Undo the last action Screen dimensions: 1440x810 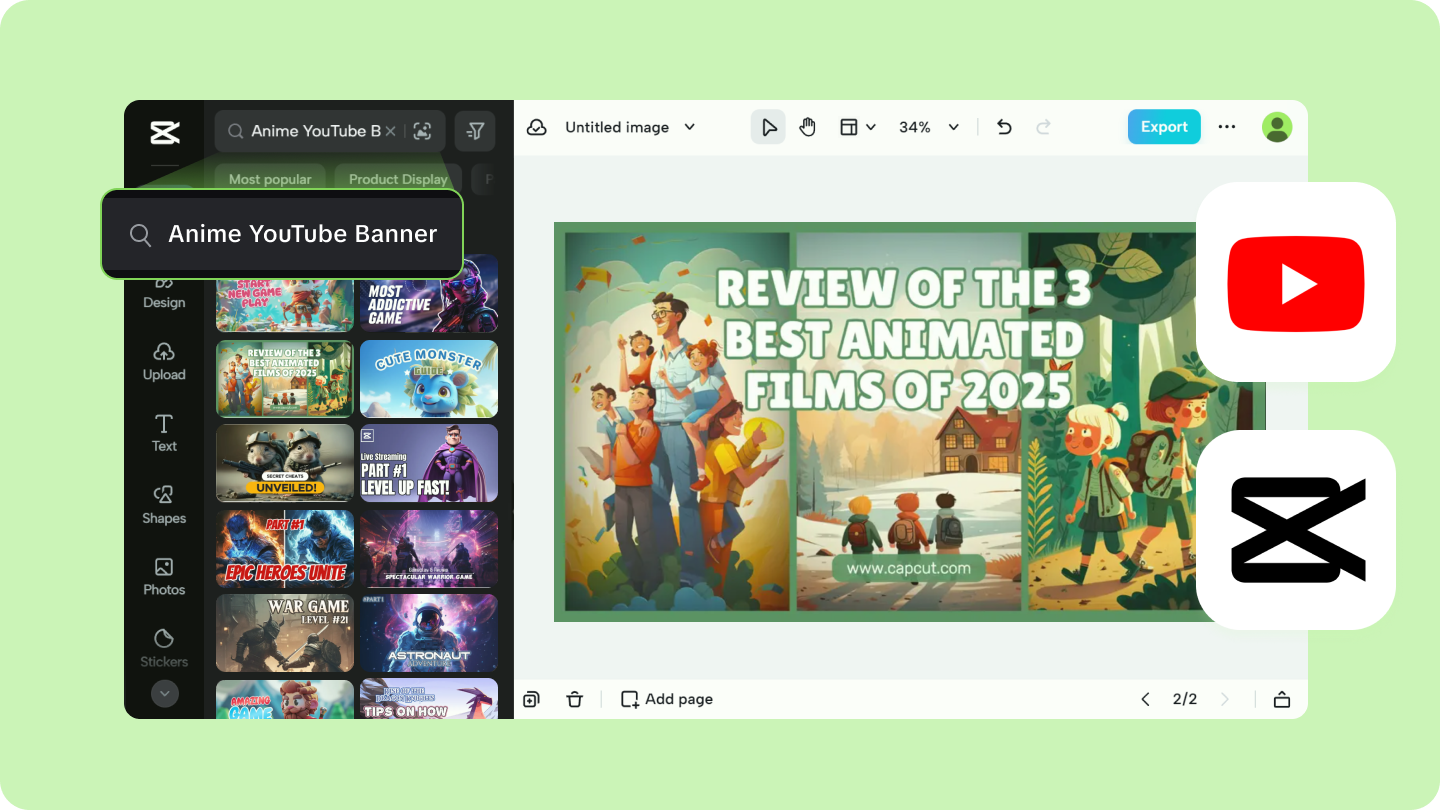(x=1005, y=127)
